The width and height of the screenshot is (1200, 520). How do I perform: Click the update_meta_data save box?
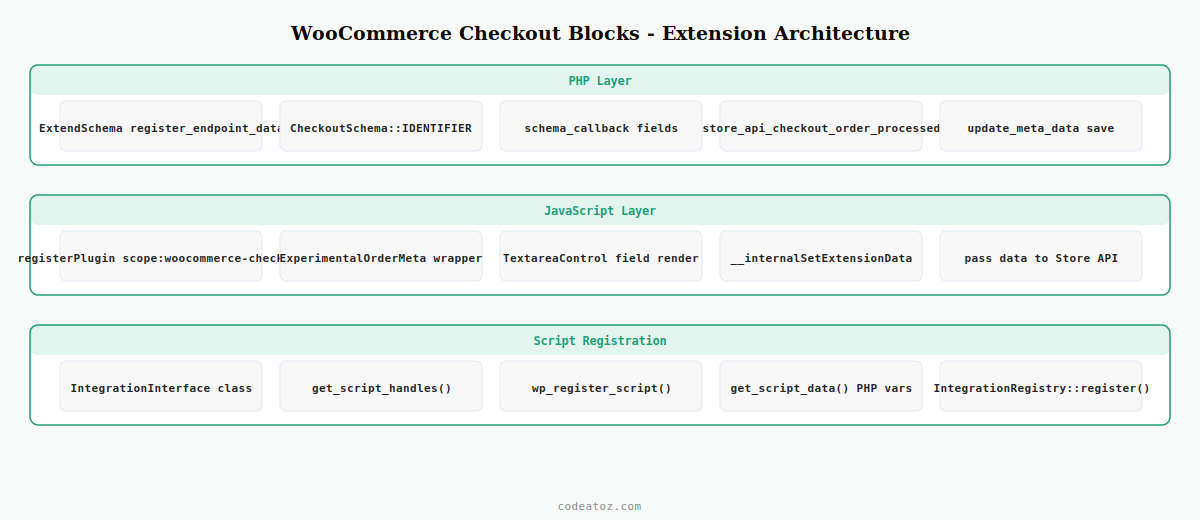click(x=1041, y=126)
